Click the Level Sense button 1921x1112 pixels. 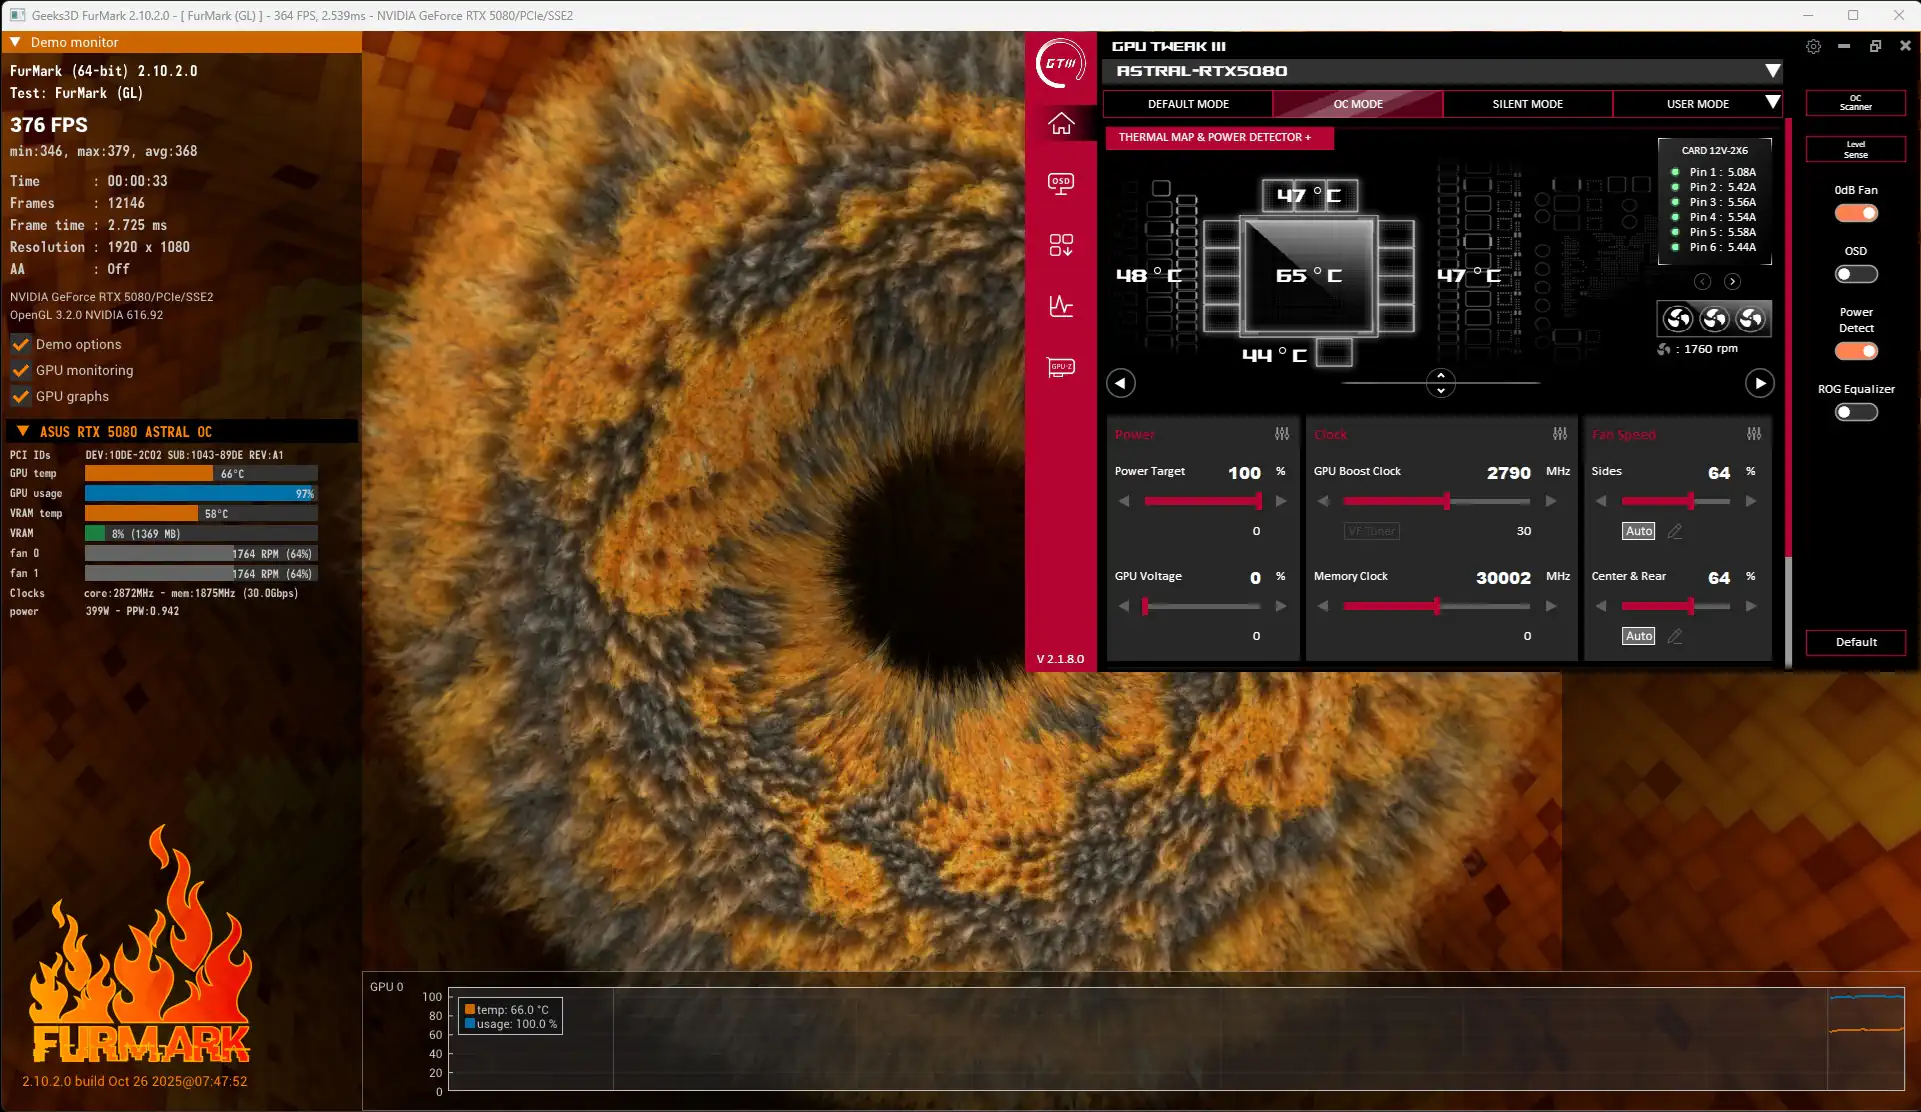tap(1855, 149)
